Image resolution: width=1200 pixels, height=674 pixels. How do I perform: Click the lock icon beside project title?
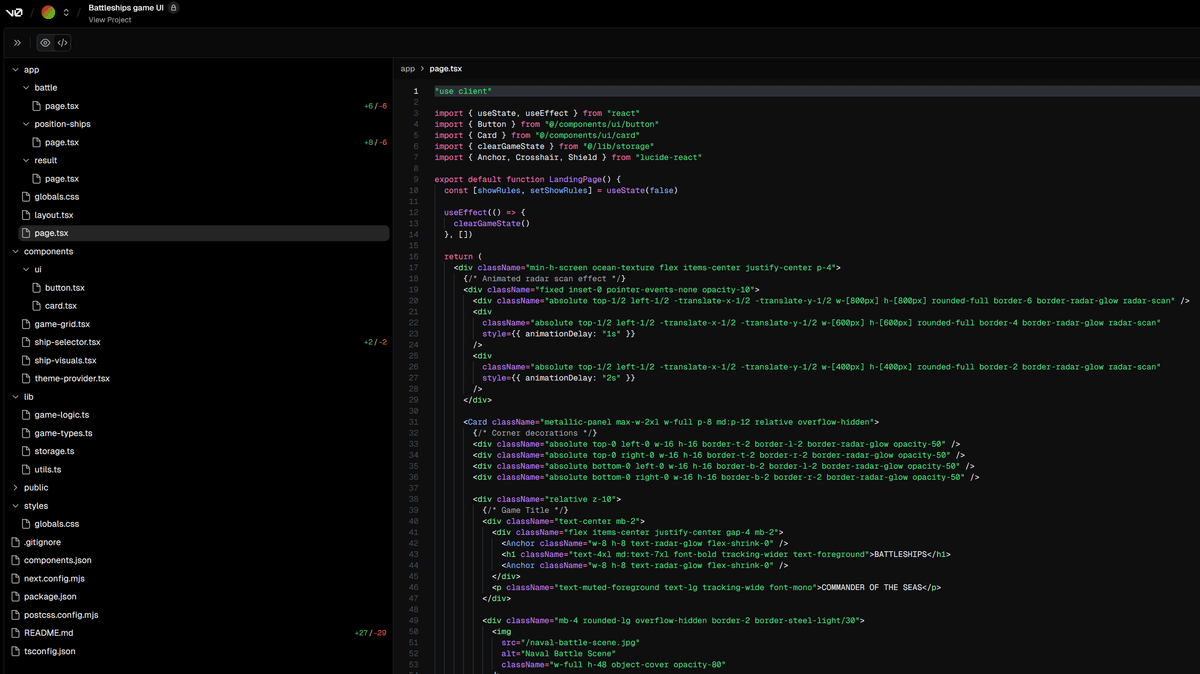pos(174,7)
